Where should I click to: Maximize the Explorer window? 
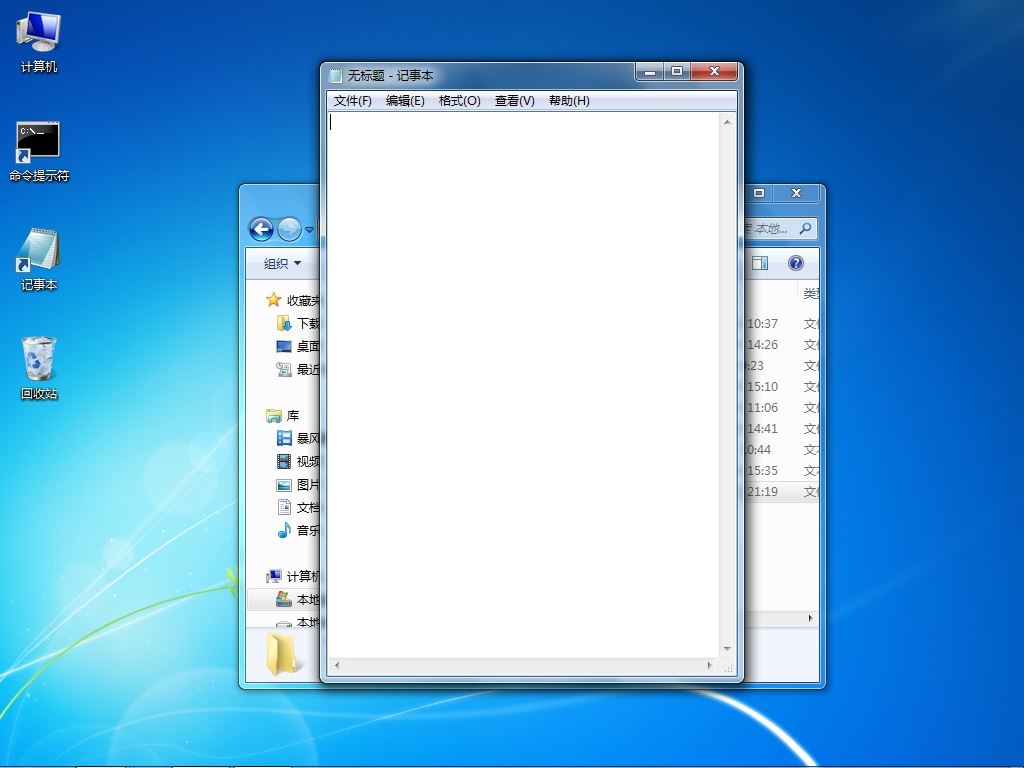pyautogui.click(x=759, y=193)
